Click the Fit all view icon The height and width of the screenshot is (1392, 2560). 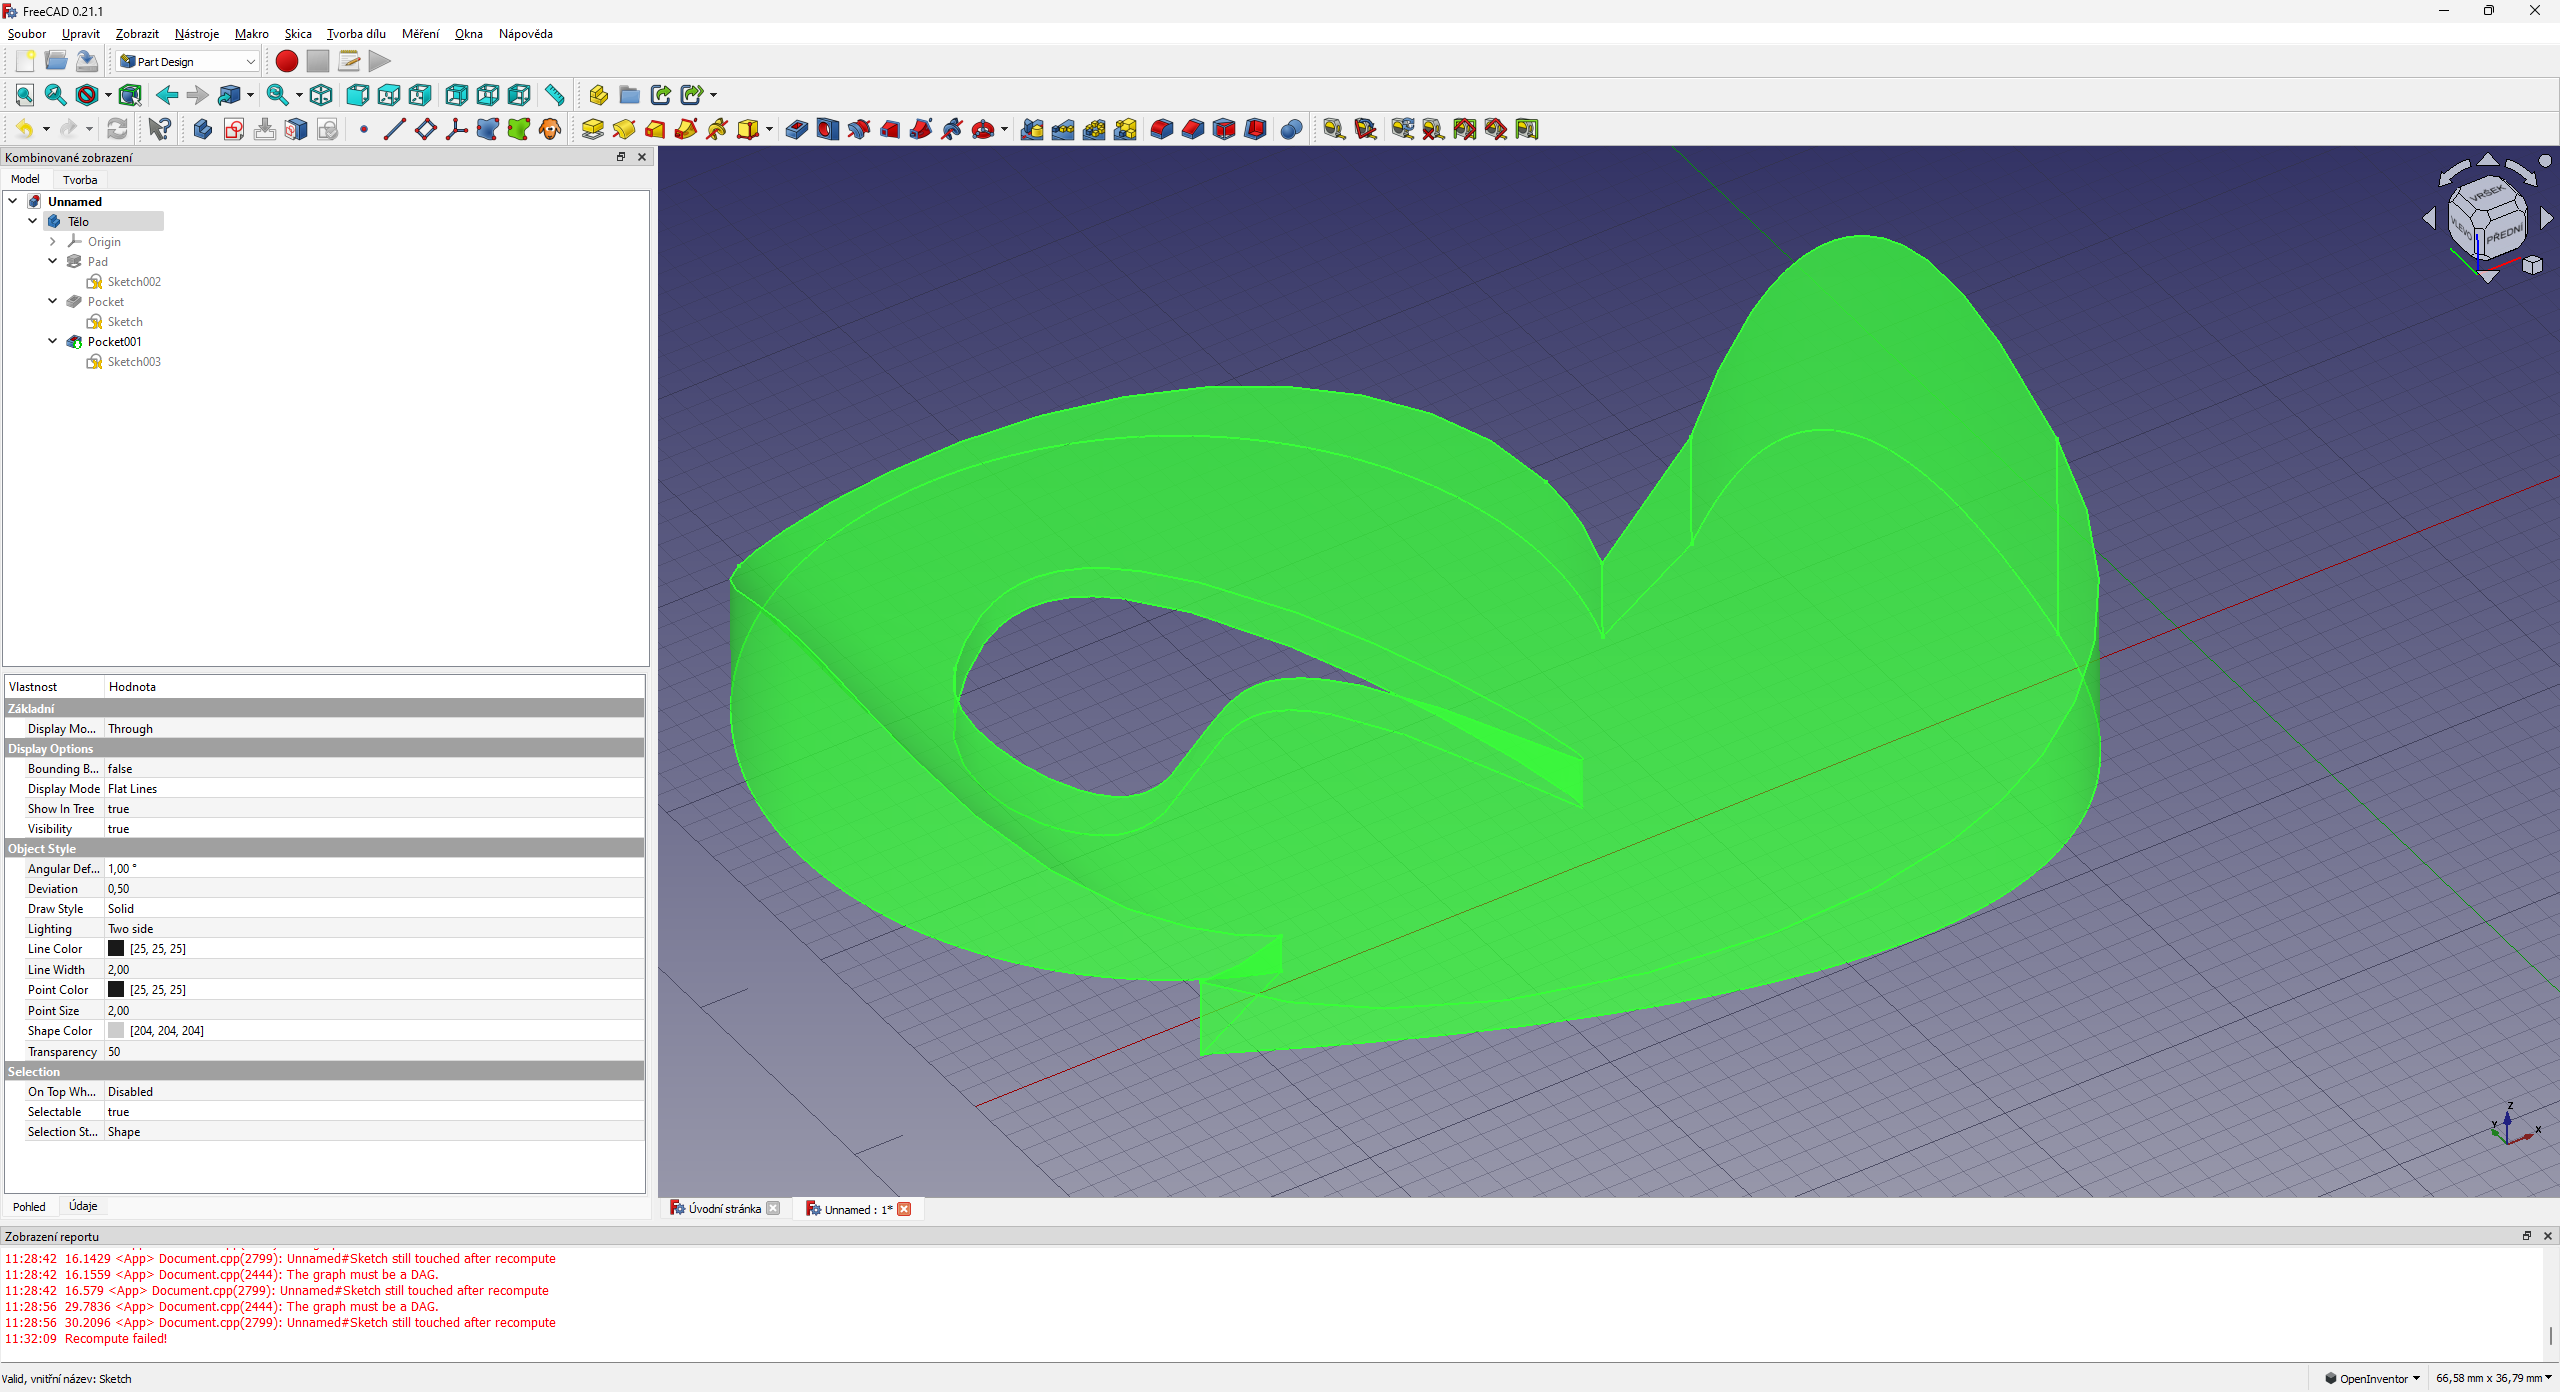pos(24,95)
